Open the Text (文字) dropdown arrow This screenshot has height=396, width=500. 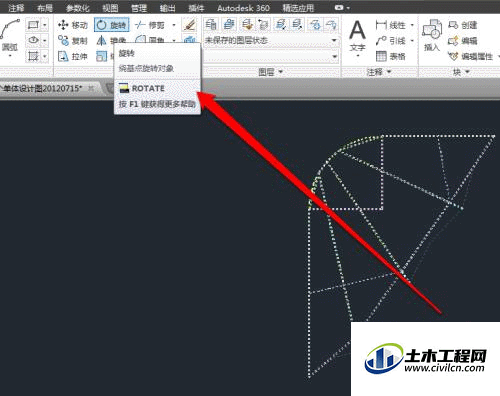[357, 55]
